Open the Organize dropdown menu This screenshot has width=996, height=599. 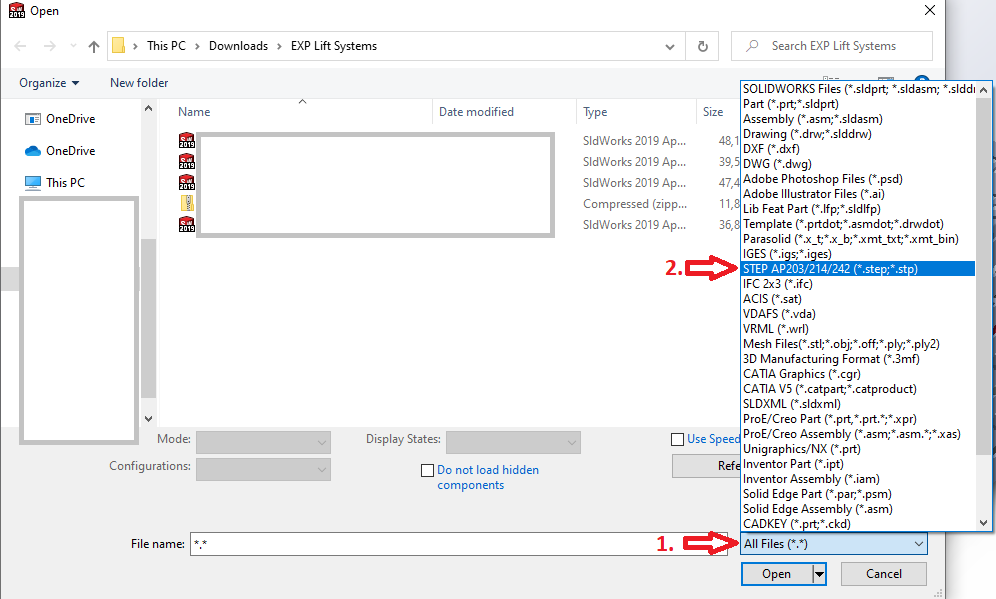49,83
